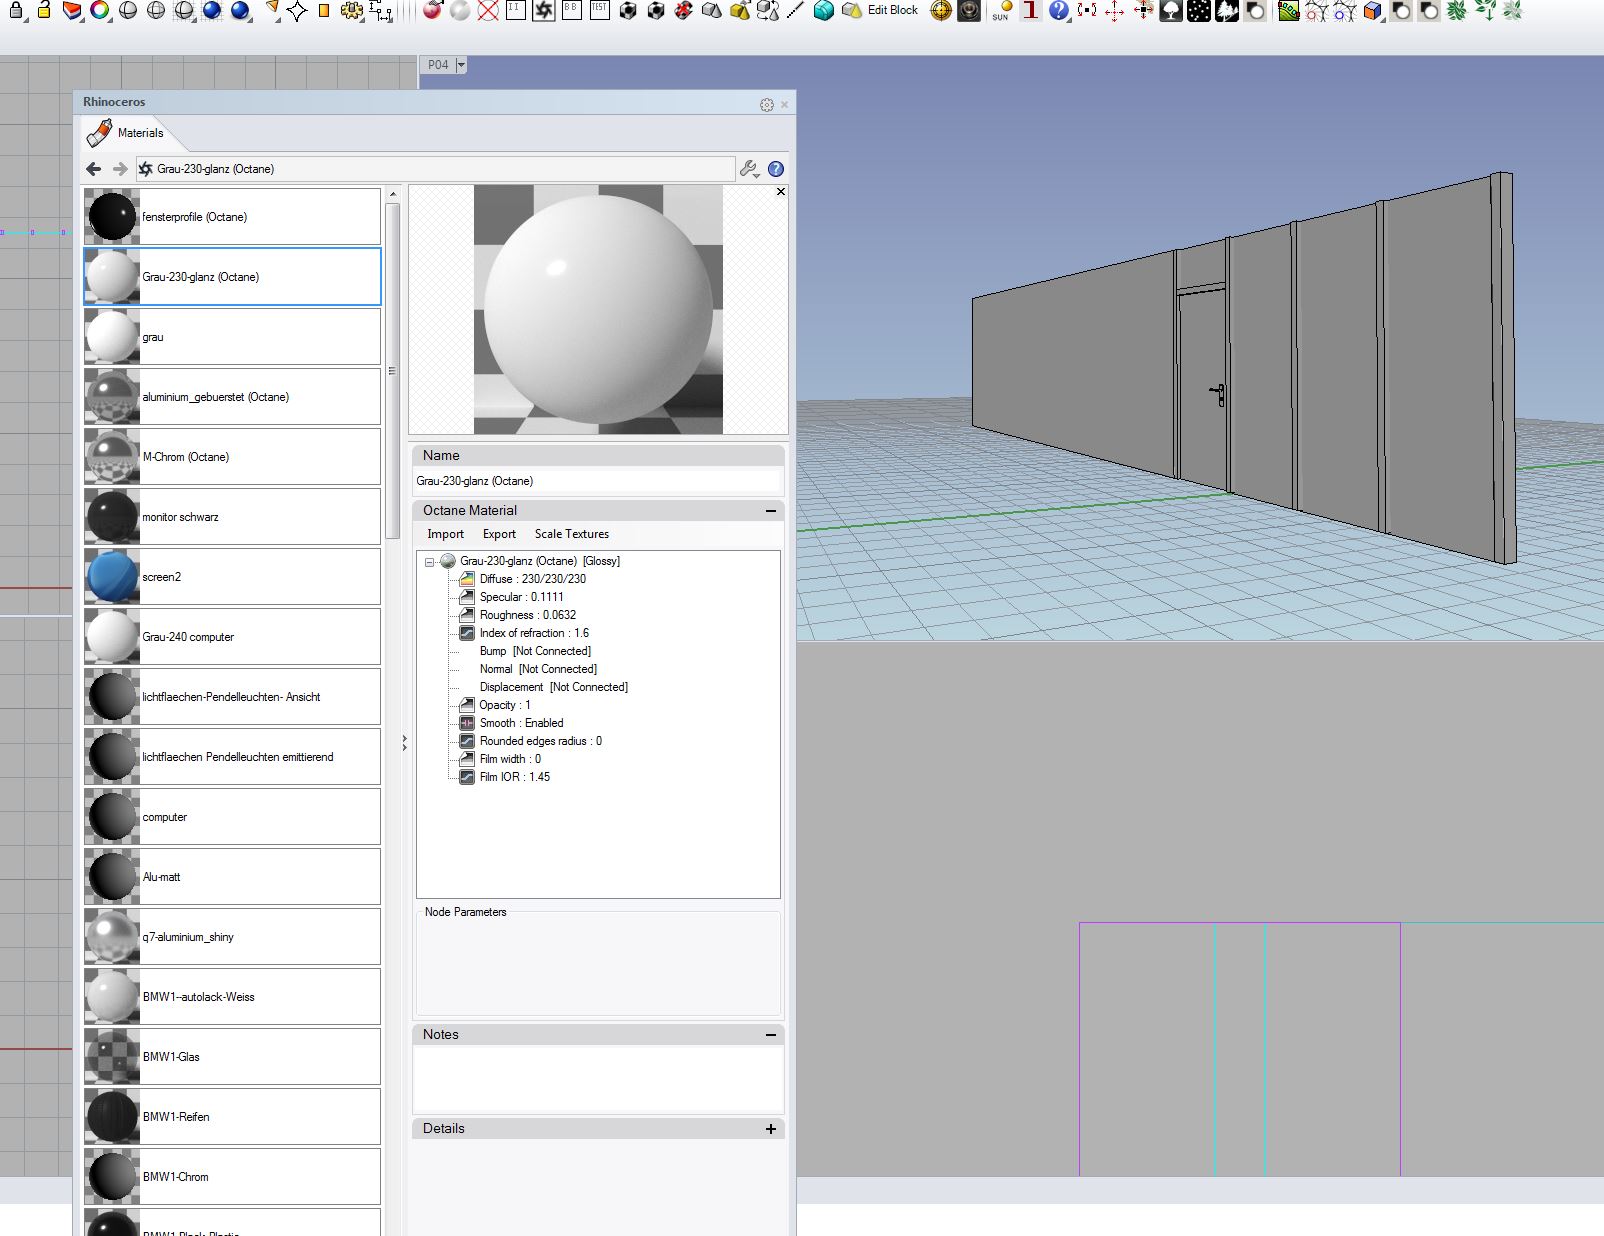Screen dimensions: 1604x1236
Task: Click the white tree on black icon
Action: point(1171,11)
